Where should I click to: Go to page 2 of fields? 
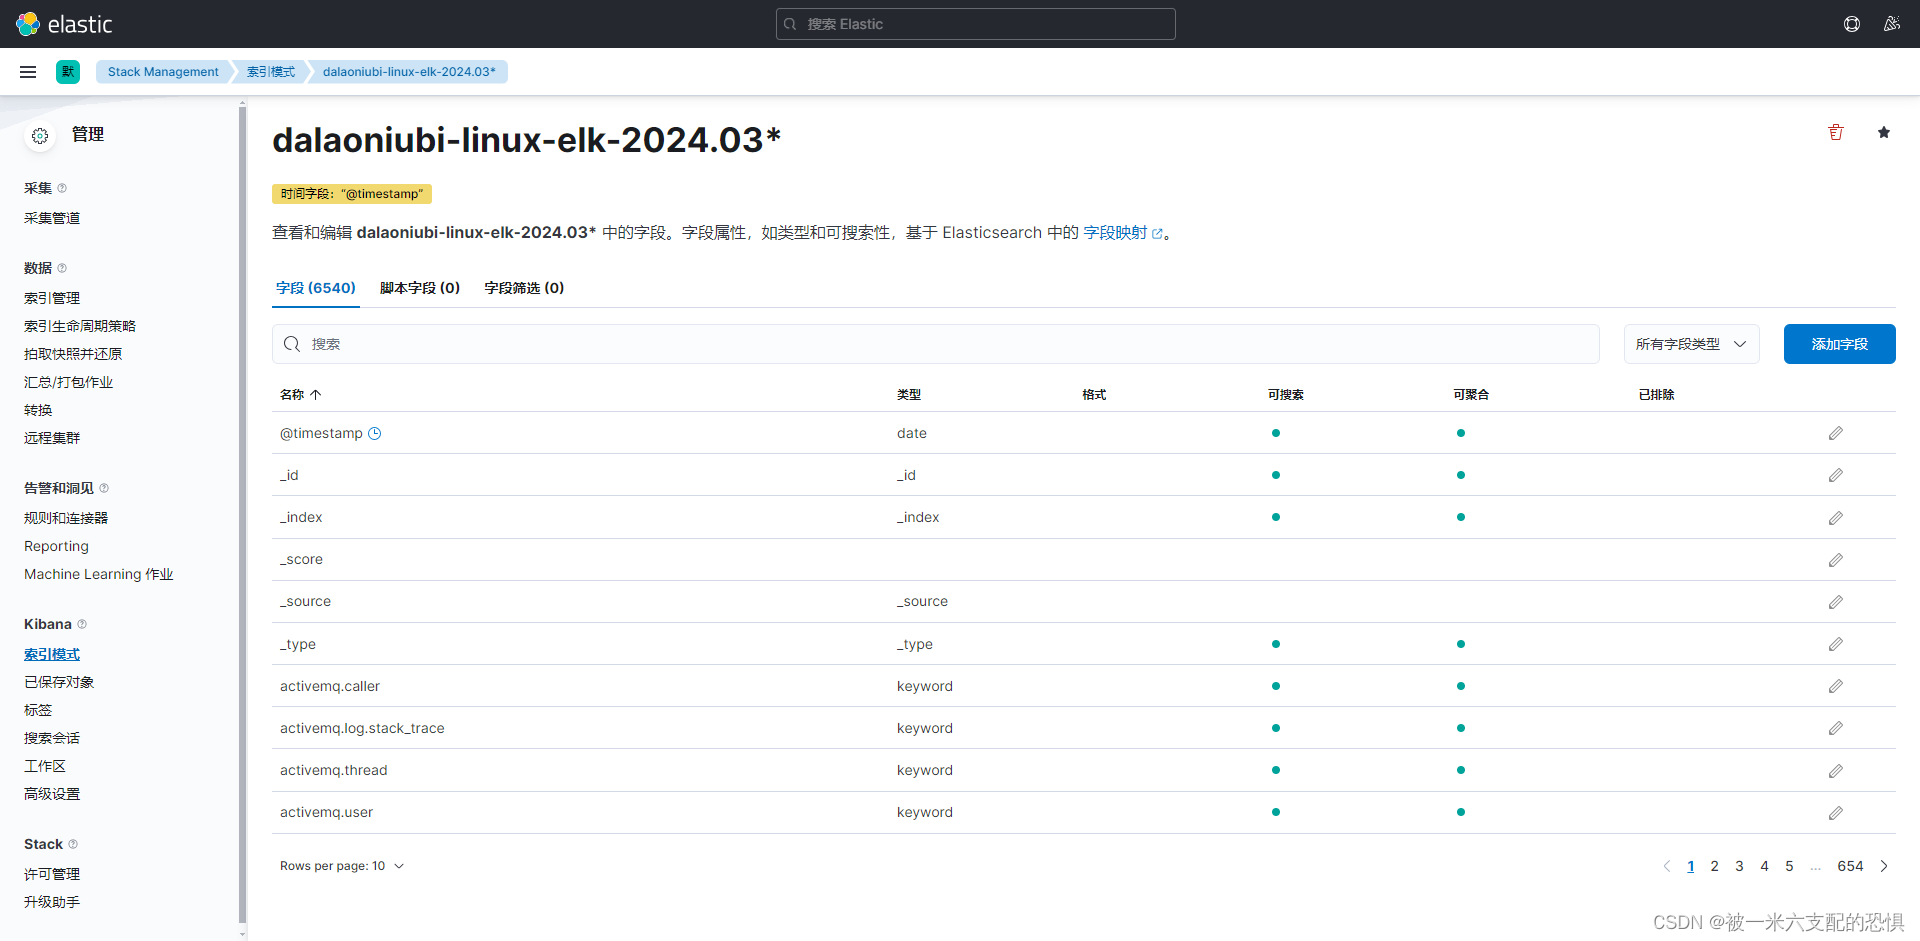pos(1715,866)
